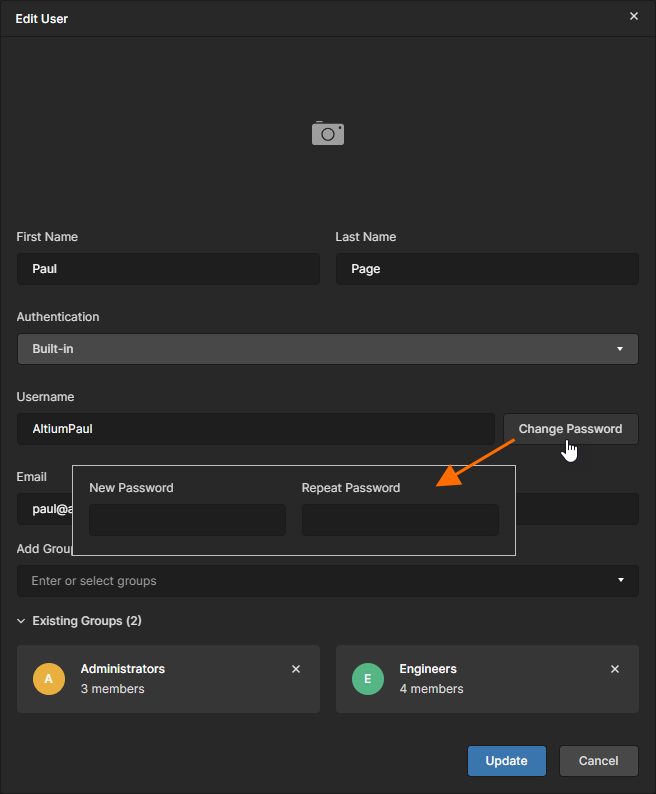This screenshot has height=794, width=656.
Task: Focus the New Password field
Action: pos(187,520)
